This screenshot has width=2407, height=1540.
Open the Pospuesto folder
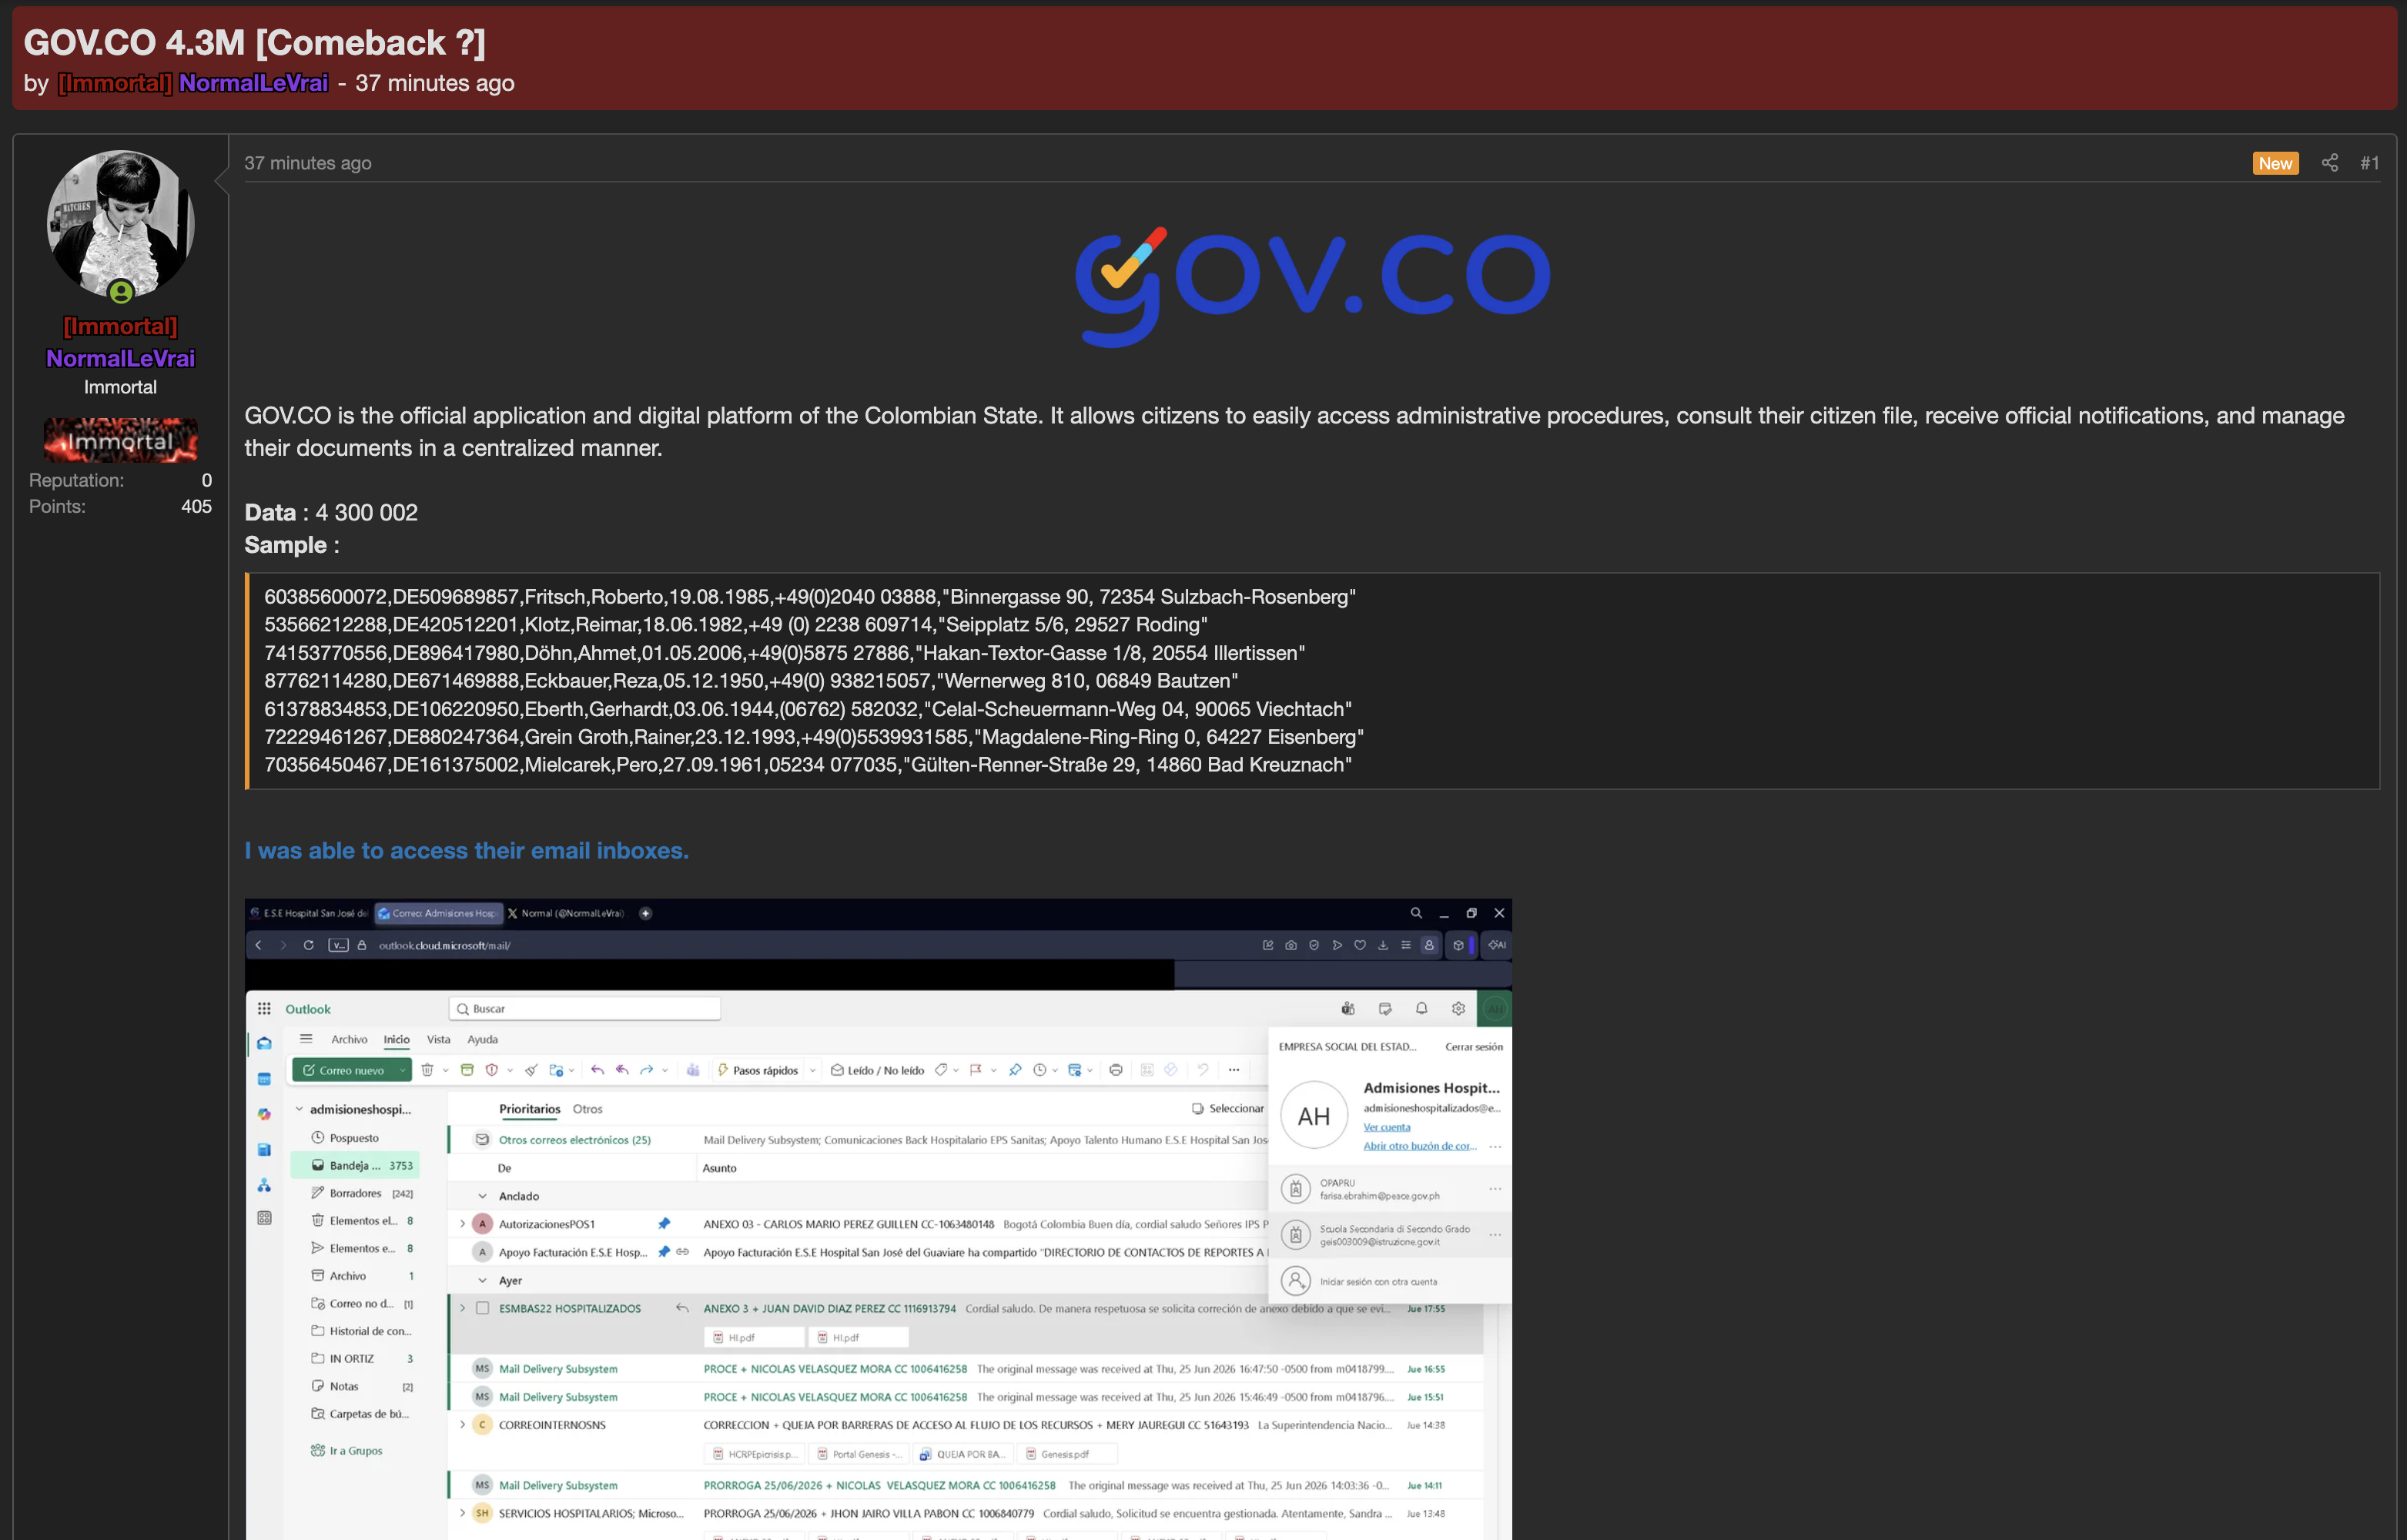coord(354,1138)
